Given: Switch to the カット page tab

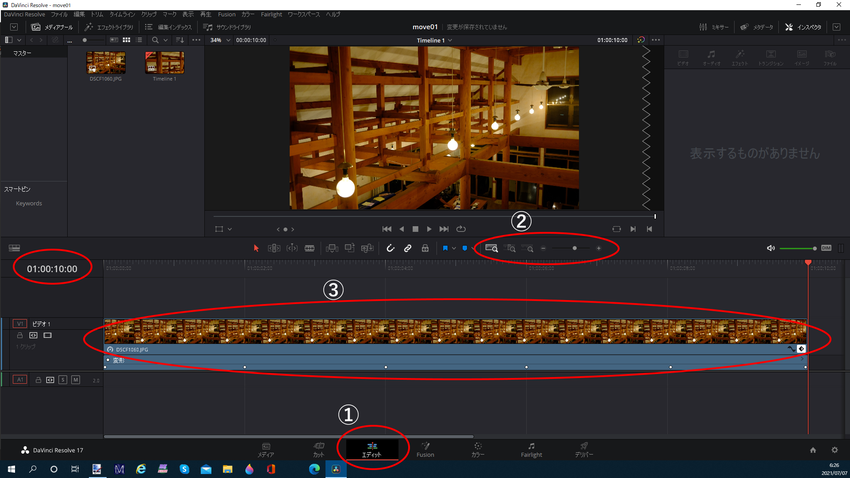Looking at the screenshot, I should pos(319,450).
